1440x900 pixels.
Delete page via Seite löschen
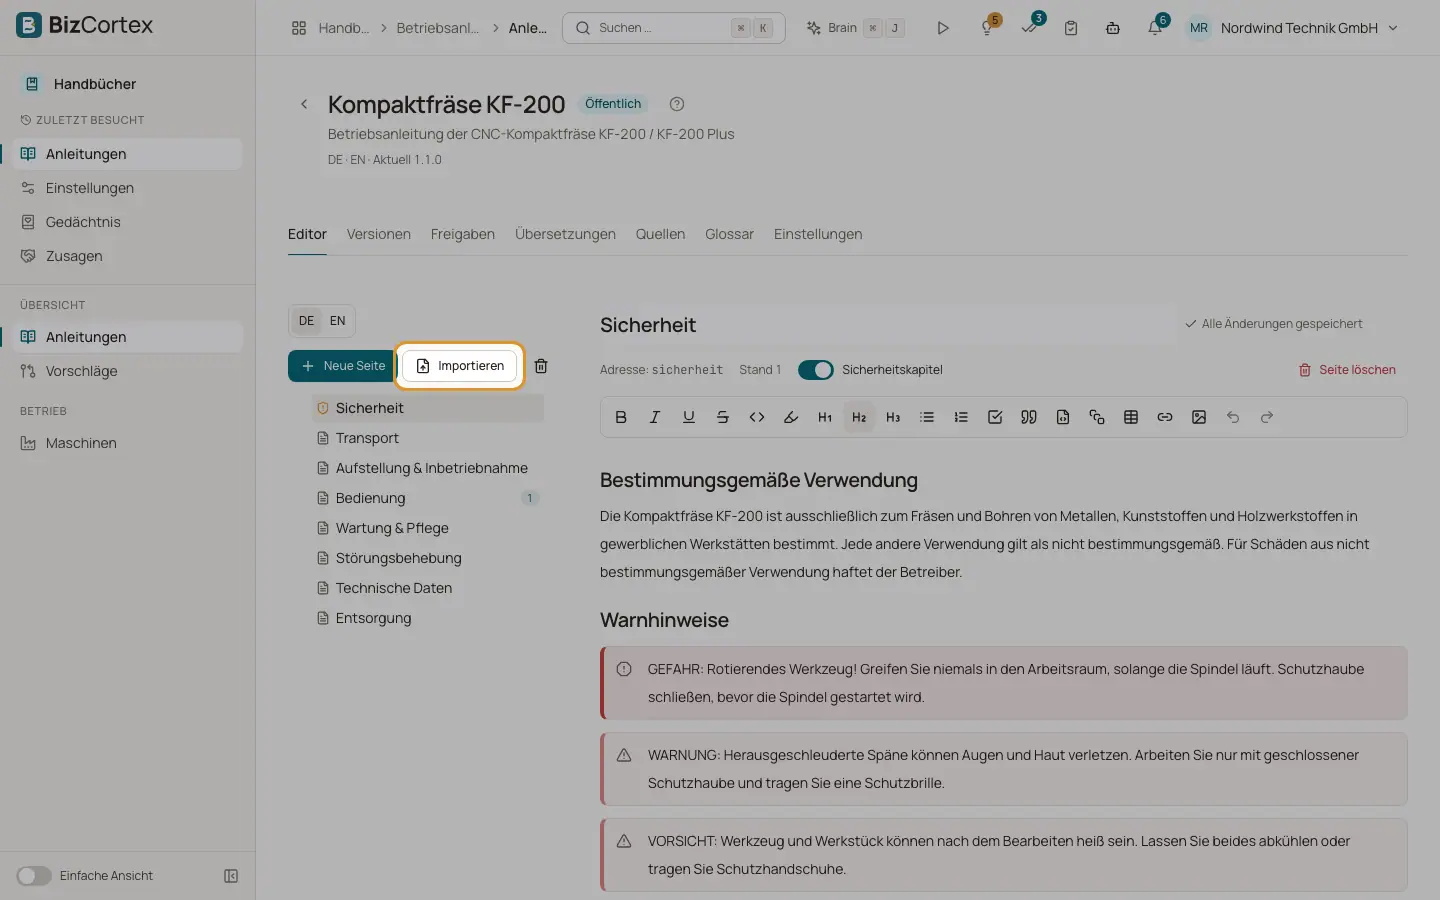(x=1347, y=370)
